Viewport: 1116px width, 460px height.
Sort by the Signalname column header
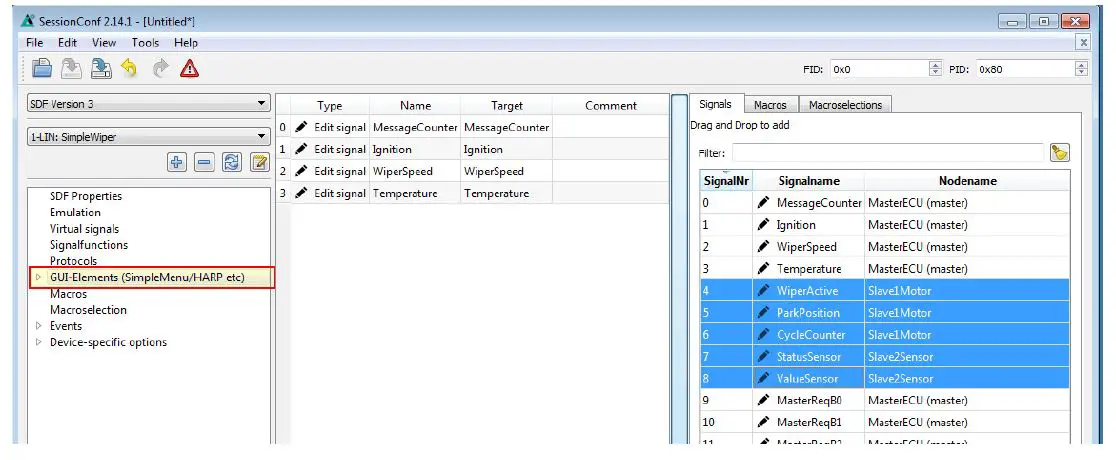coord(809,181)
